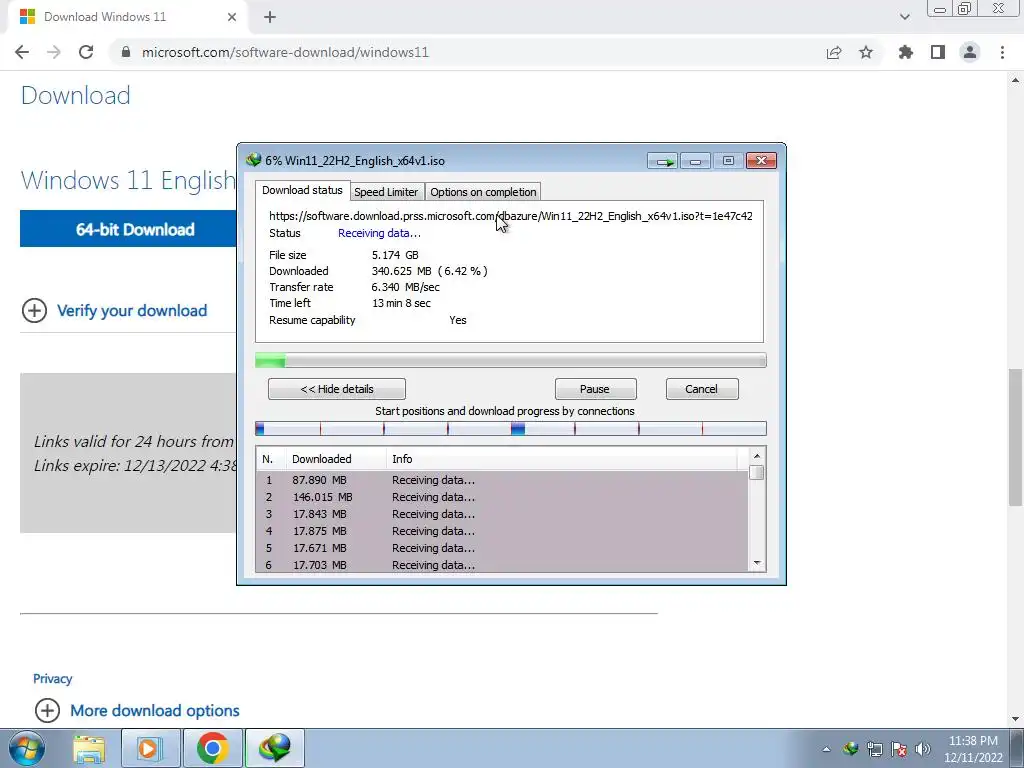Switch to Speed Limiter tab

coord(386,192)
